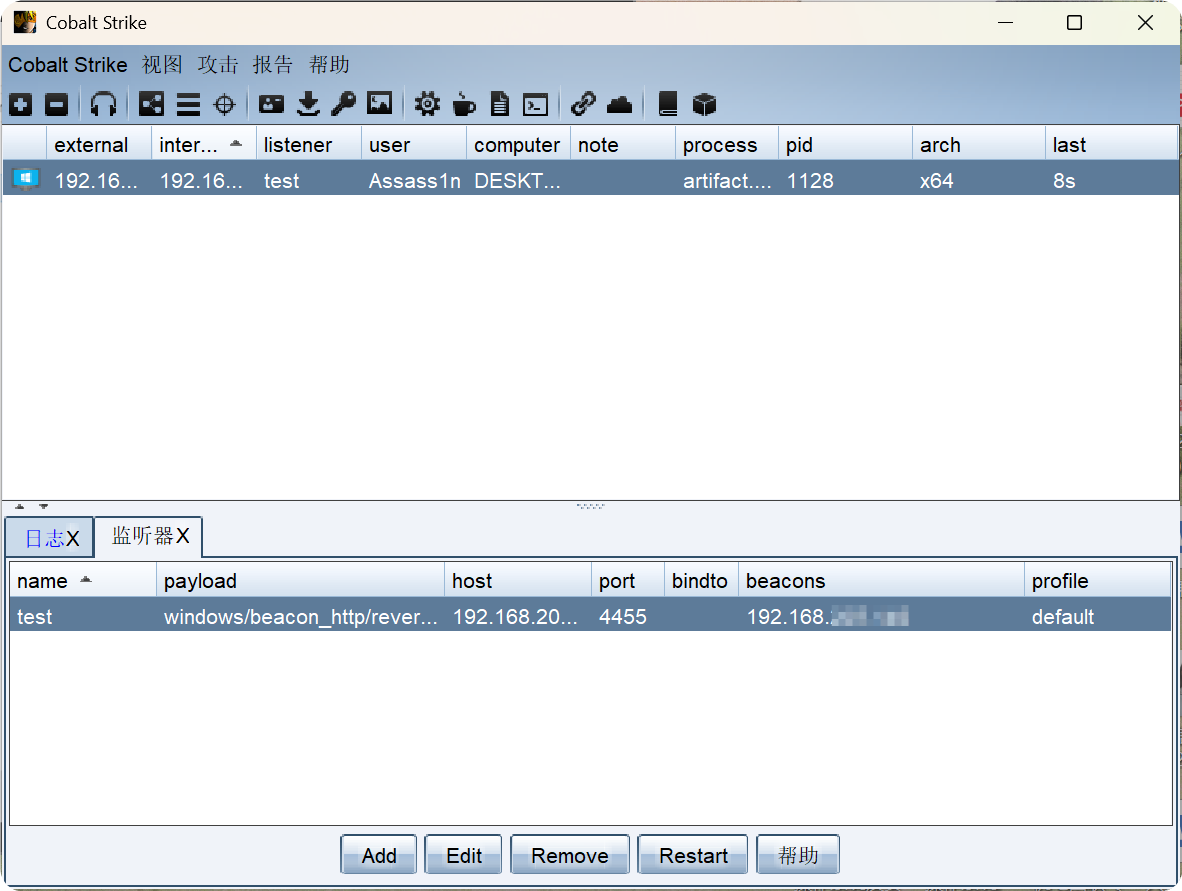This screenshot has height=891, width=1182.
Task: Open downloaded files icon
Action: (308, 104)
